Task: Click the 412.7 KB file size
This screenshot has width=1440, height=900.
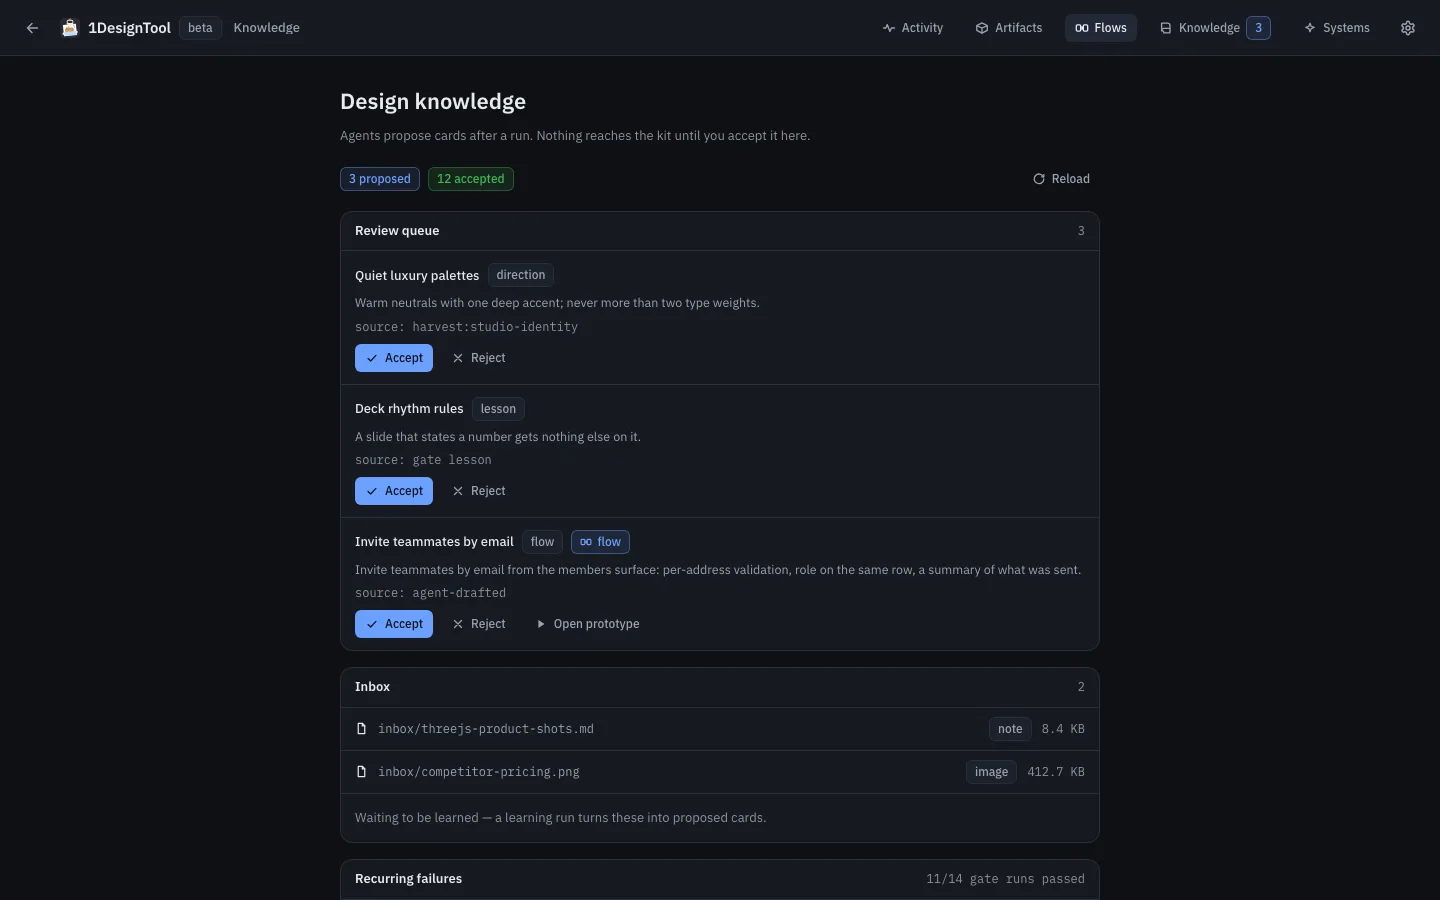Action: 1056,772
